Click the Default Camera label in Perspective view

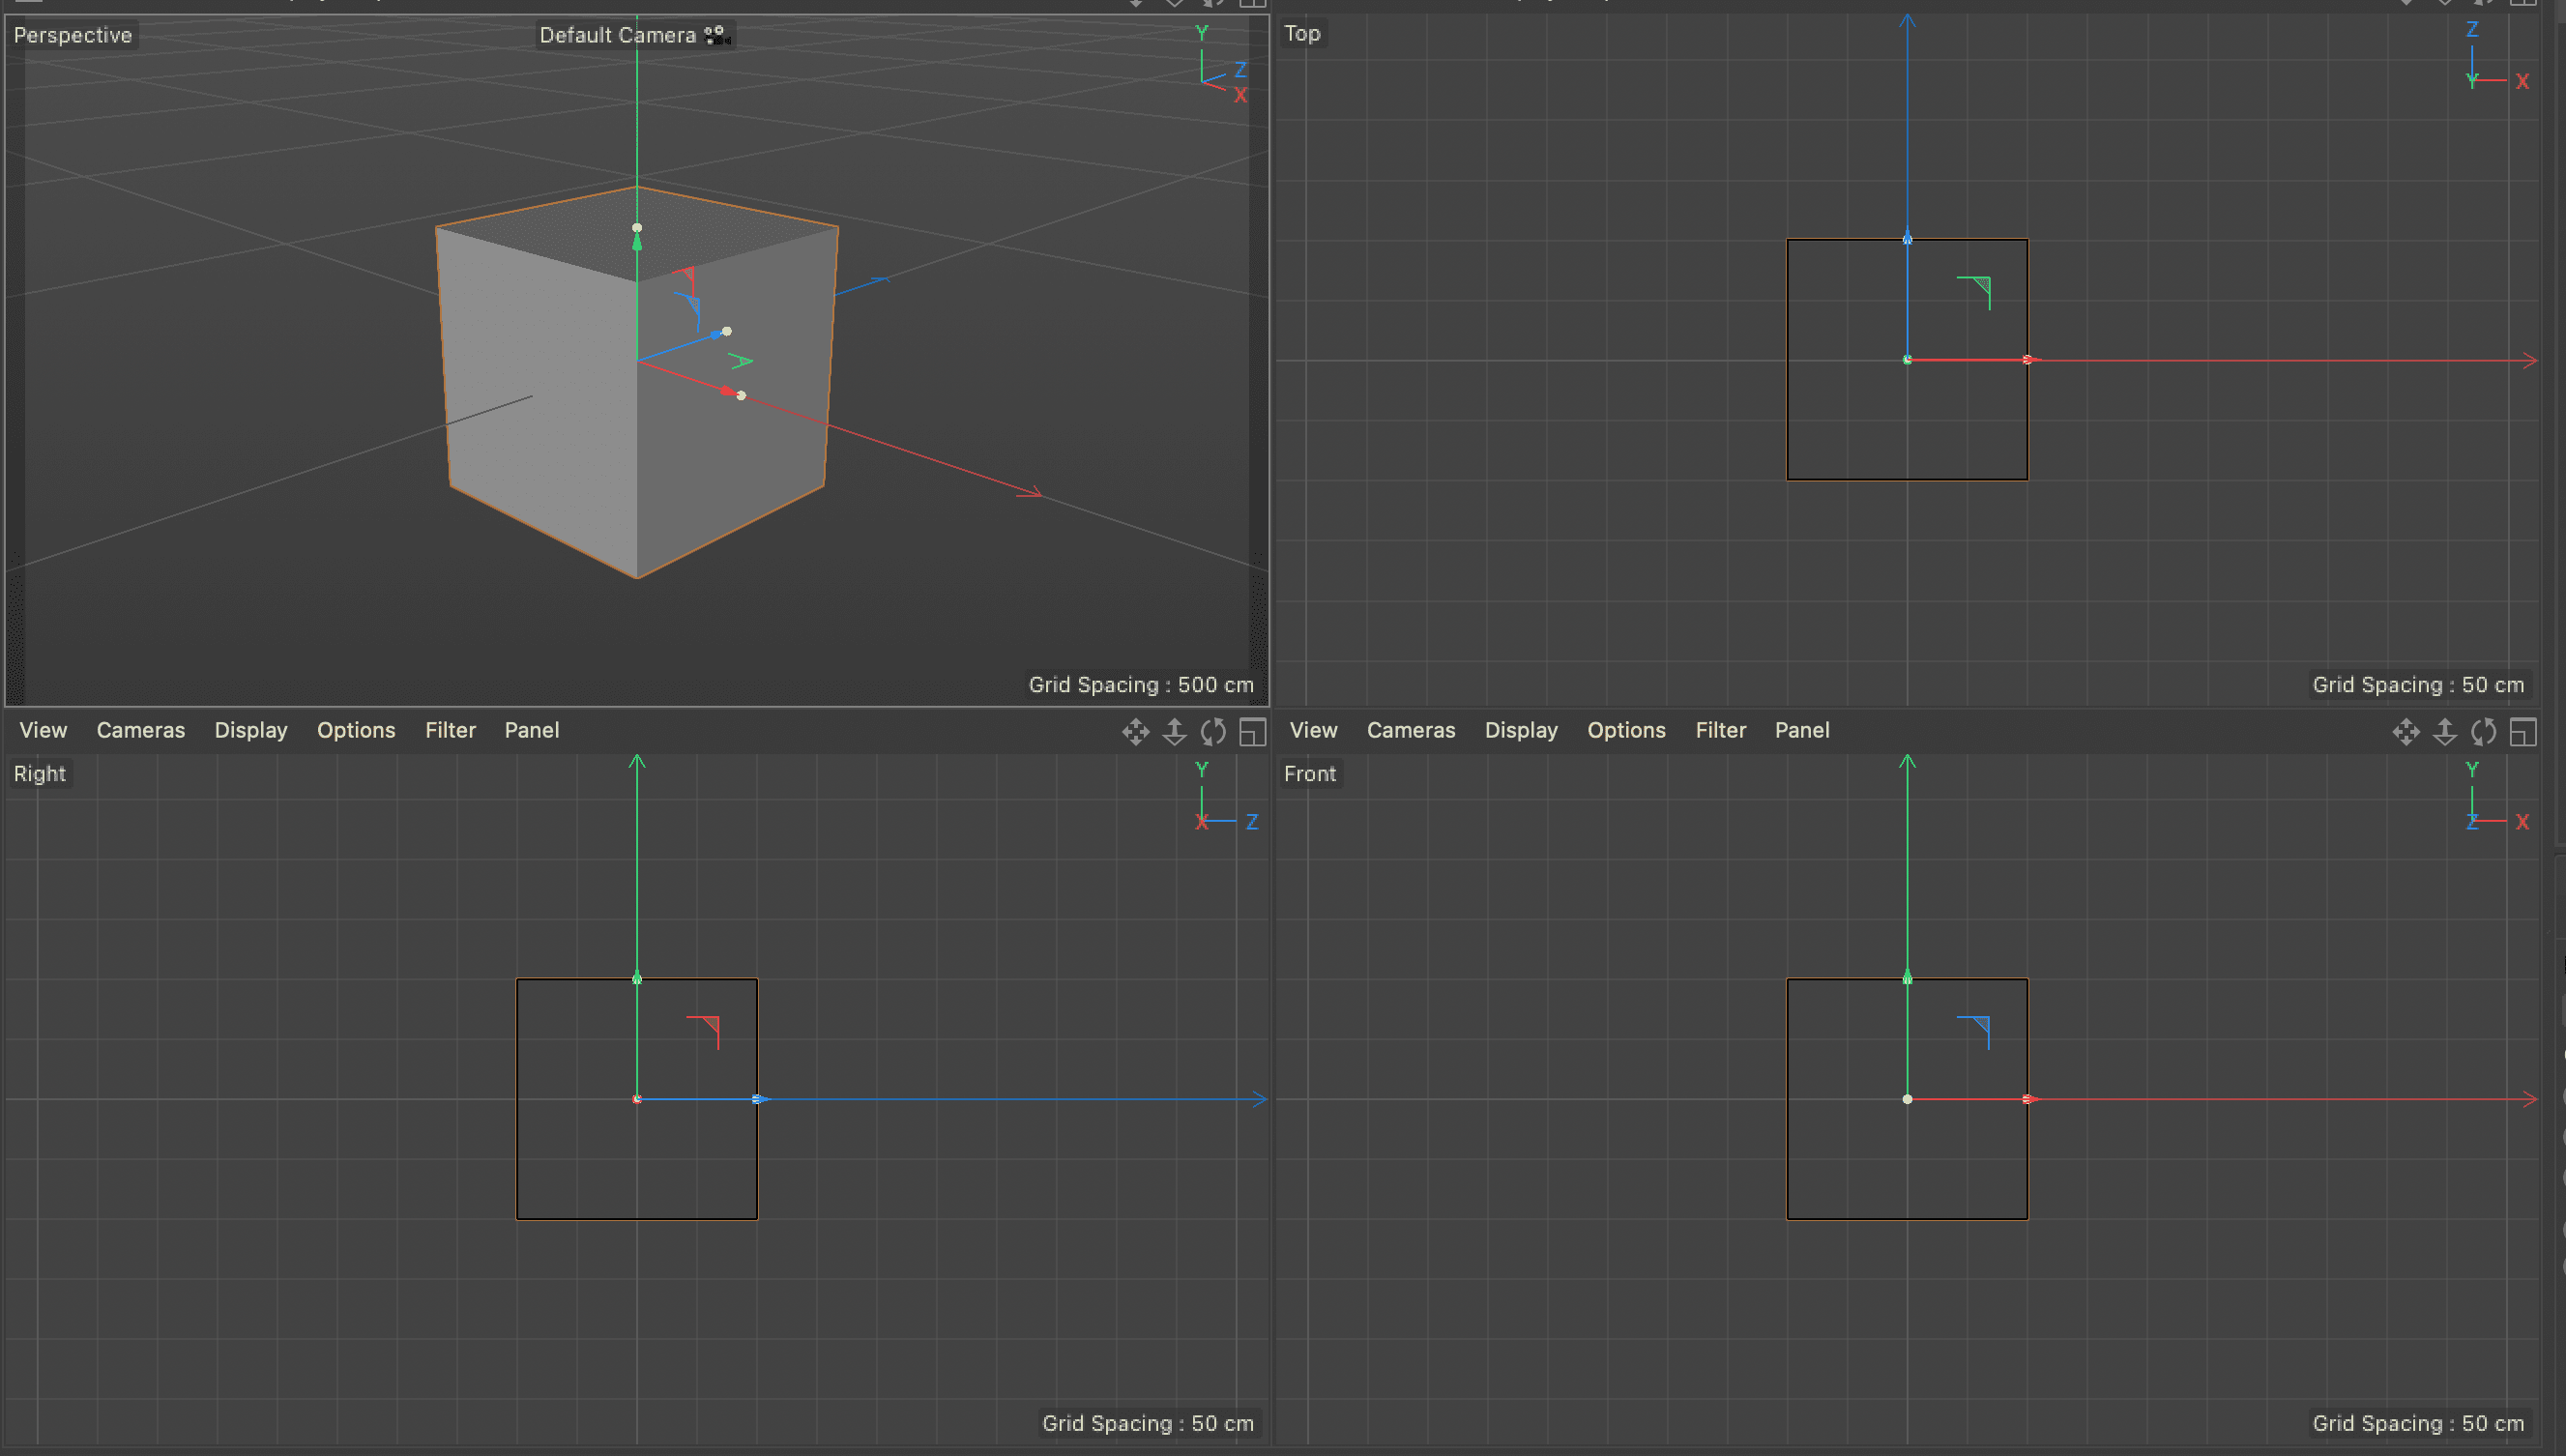(616, 35)
